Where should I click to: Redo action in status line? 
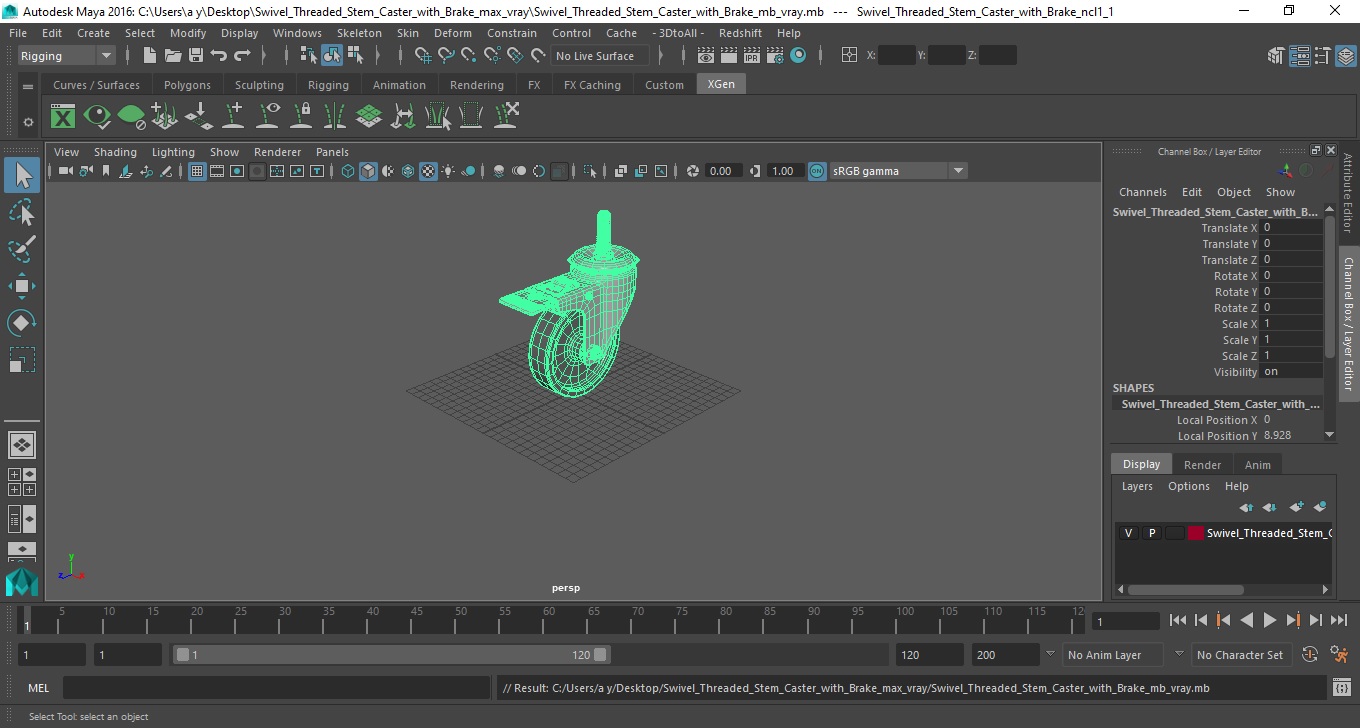tap(242, 56)
